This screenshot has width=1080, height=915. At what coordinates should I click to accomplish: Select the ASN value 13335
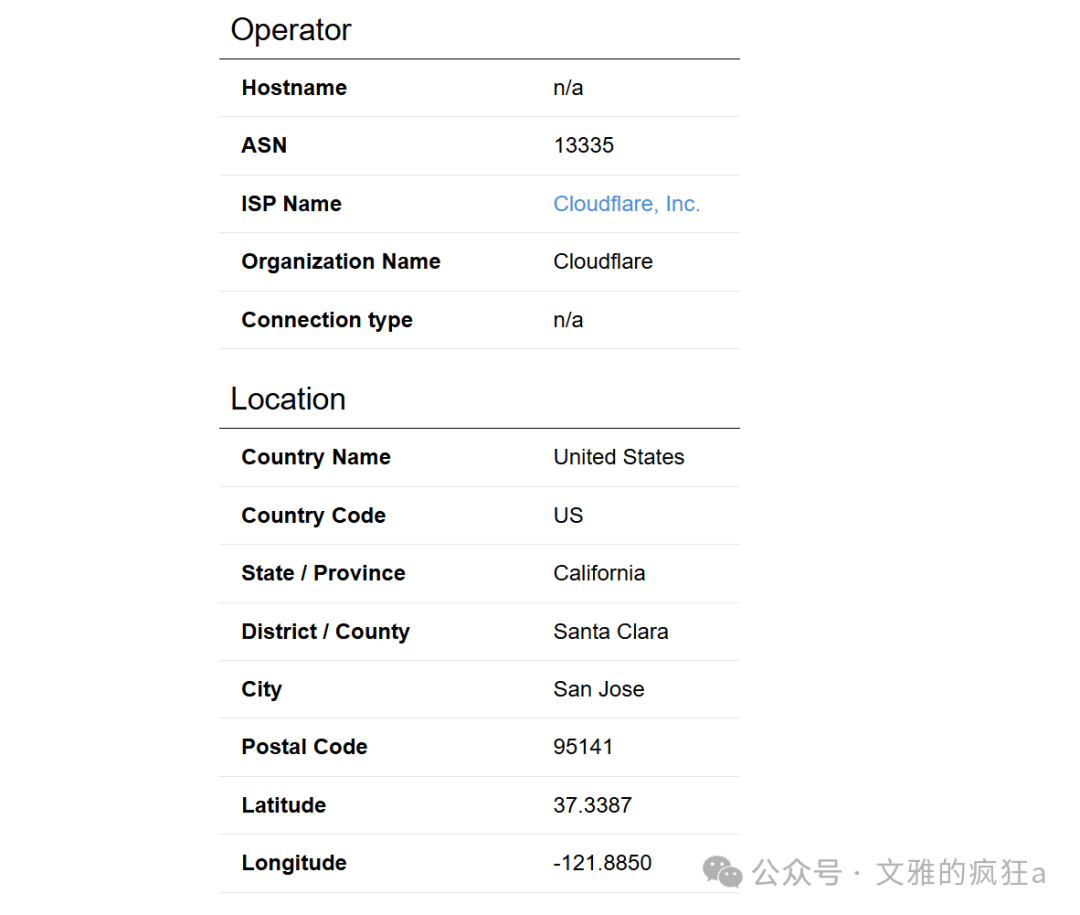coord(583,145)
